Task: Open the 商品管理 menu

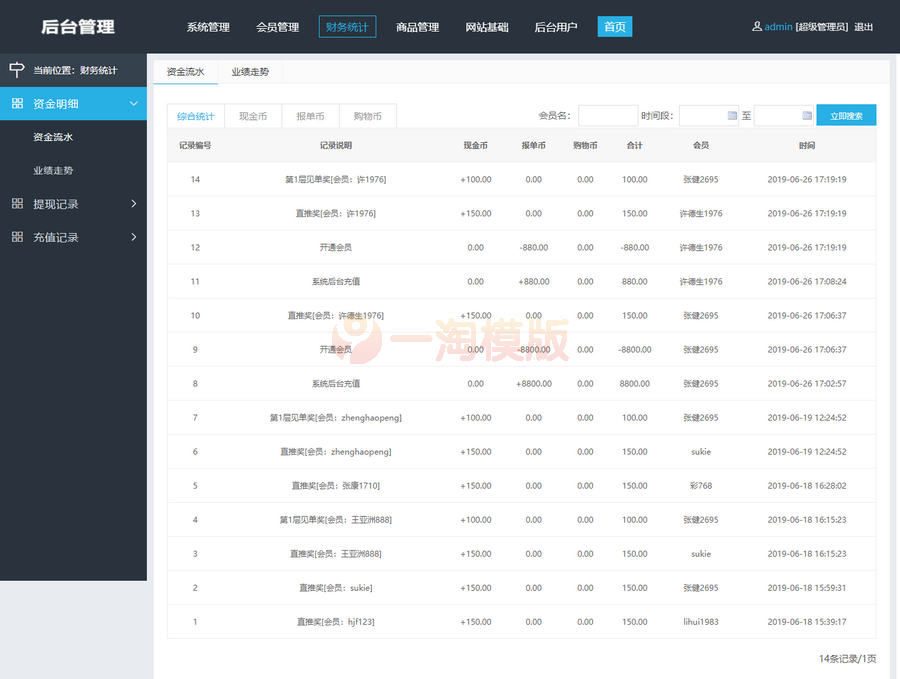Action: tap(417, 27)
